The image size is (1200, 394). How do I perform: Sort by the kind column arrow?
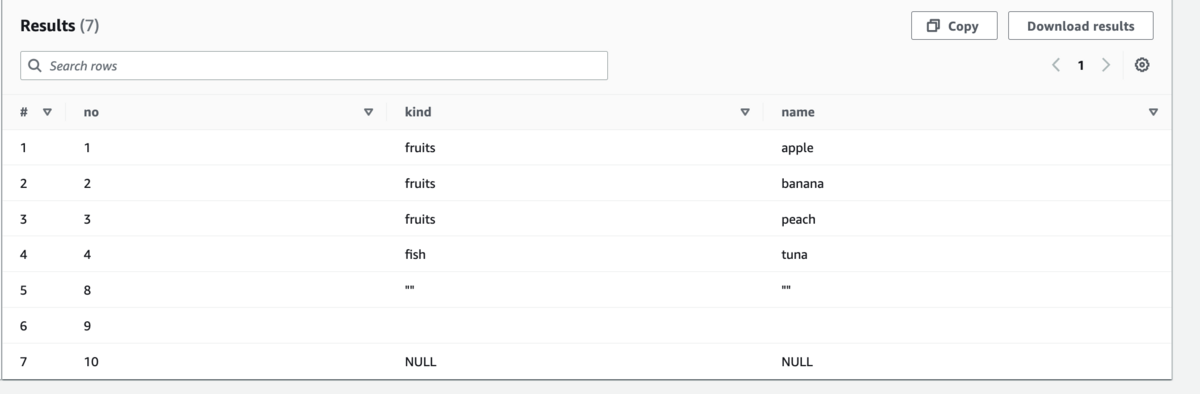click(x=744, y=113)
